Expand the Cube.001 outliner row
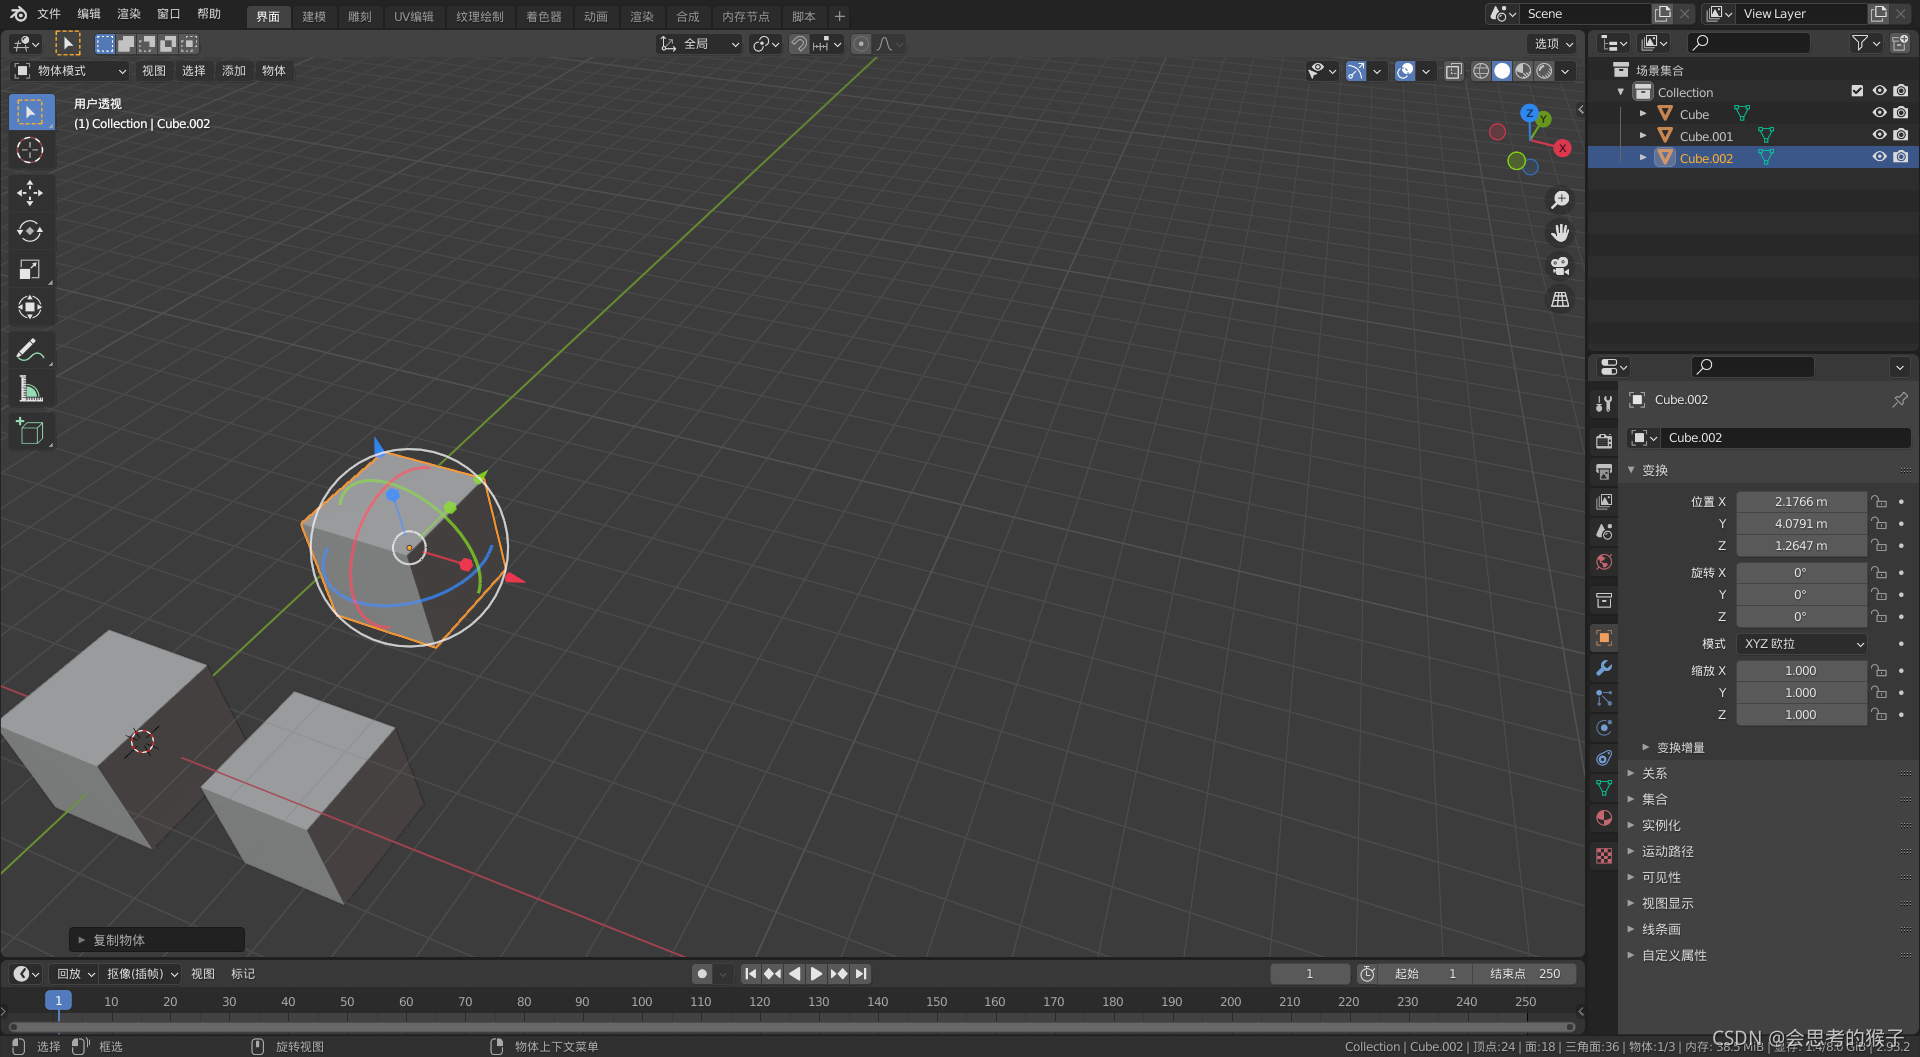Image resolution: width=1920 pixels, height=1057 pixels. (1643, 135)
